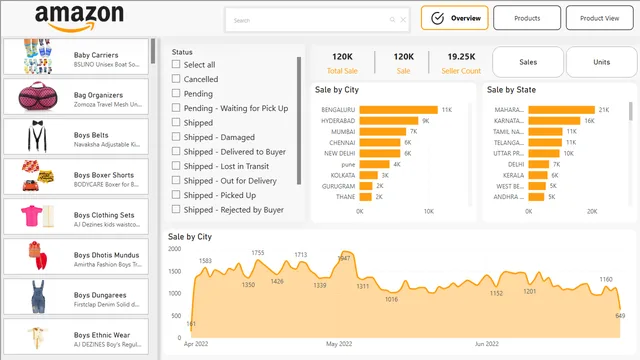Click the Baby Carriers title text
The image size is (640, 360).
(x=96, y=55)
